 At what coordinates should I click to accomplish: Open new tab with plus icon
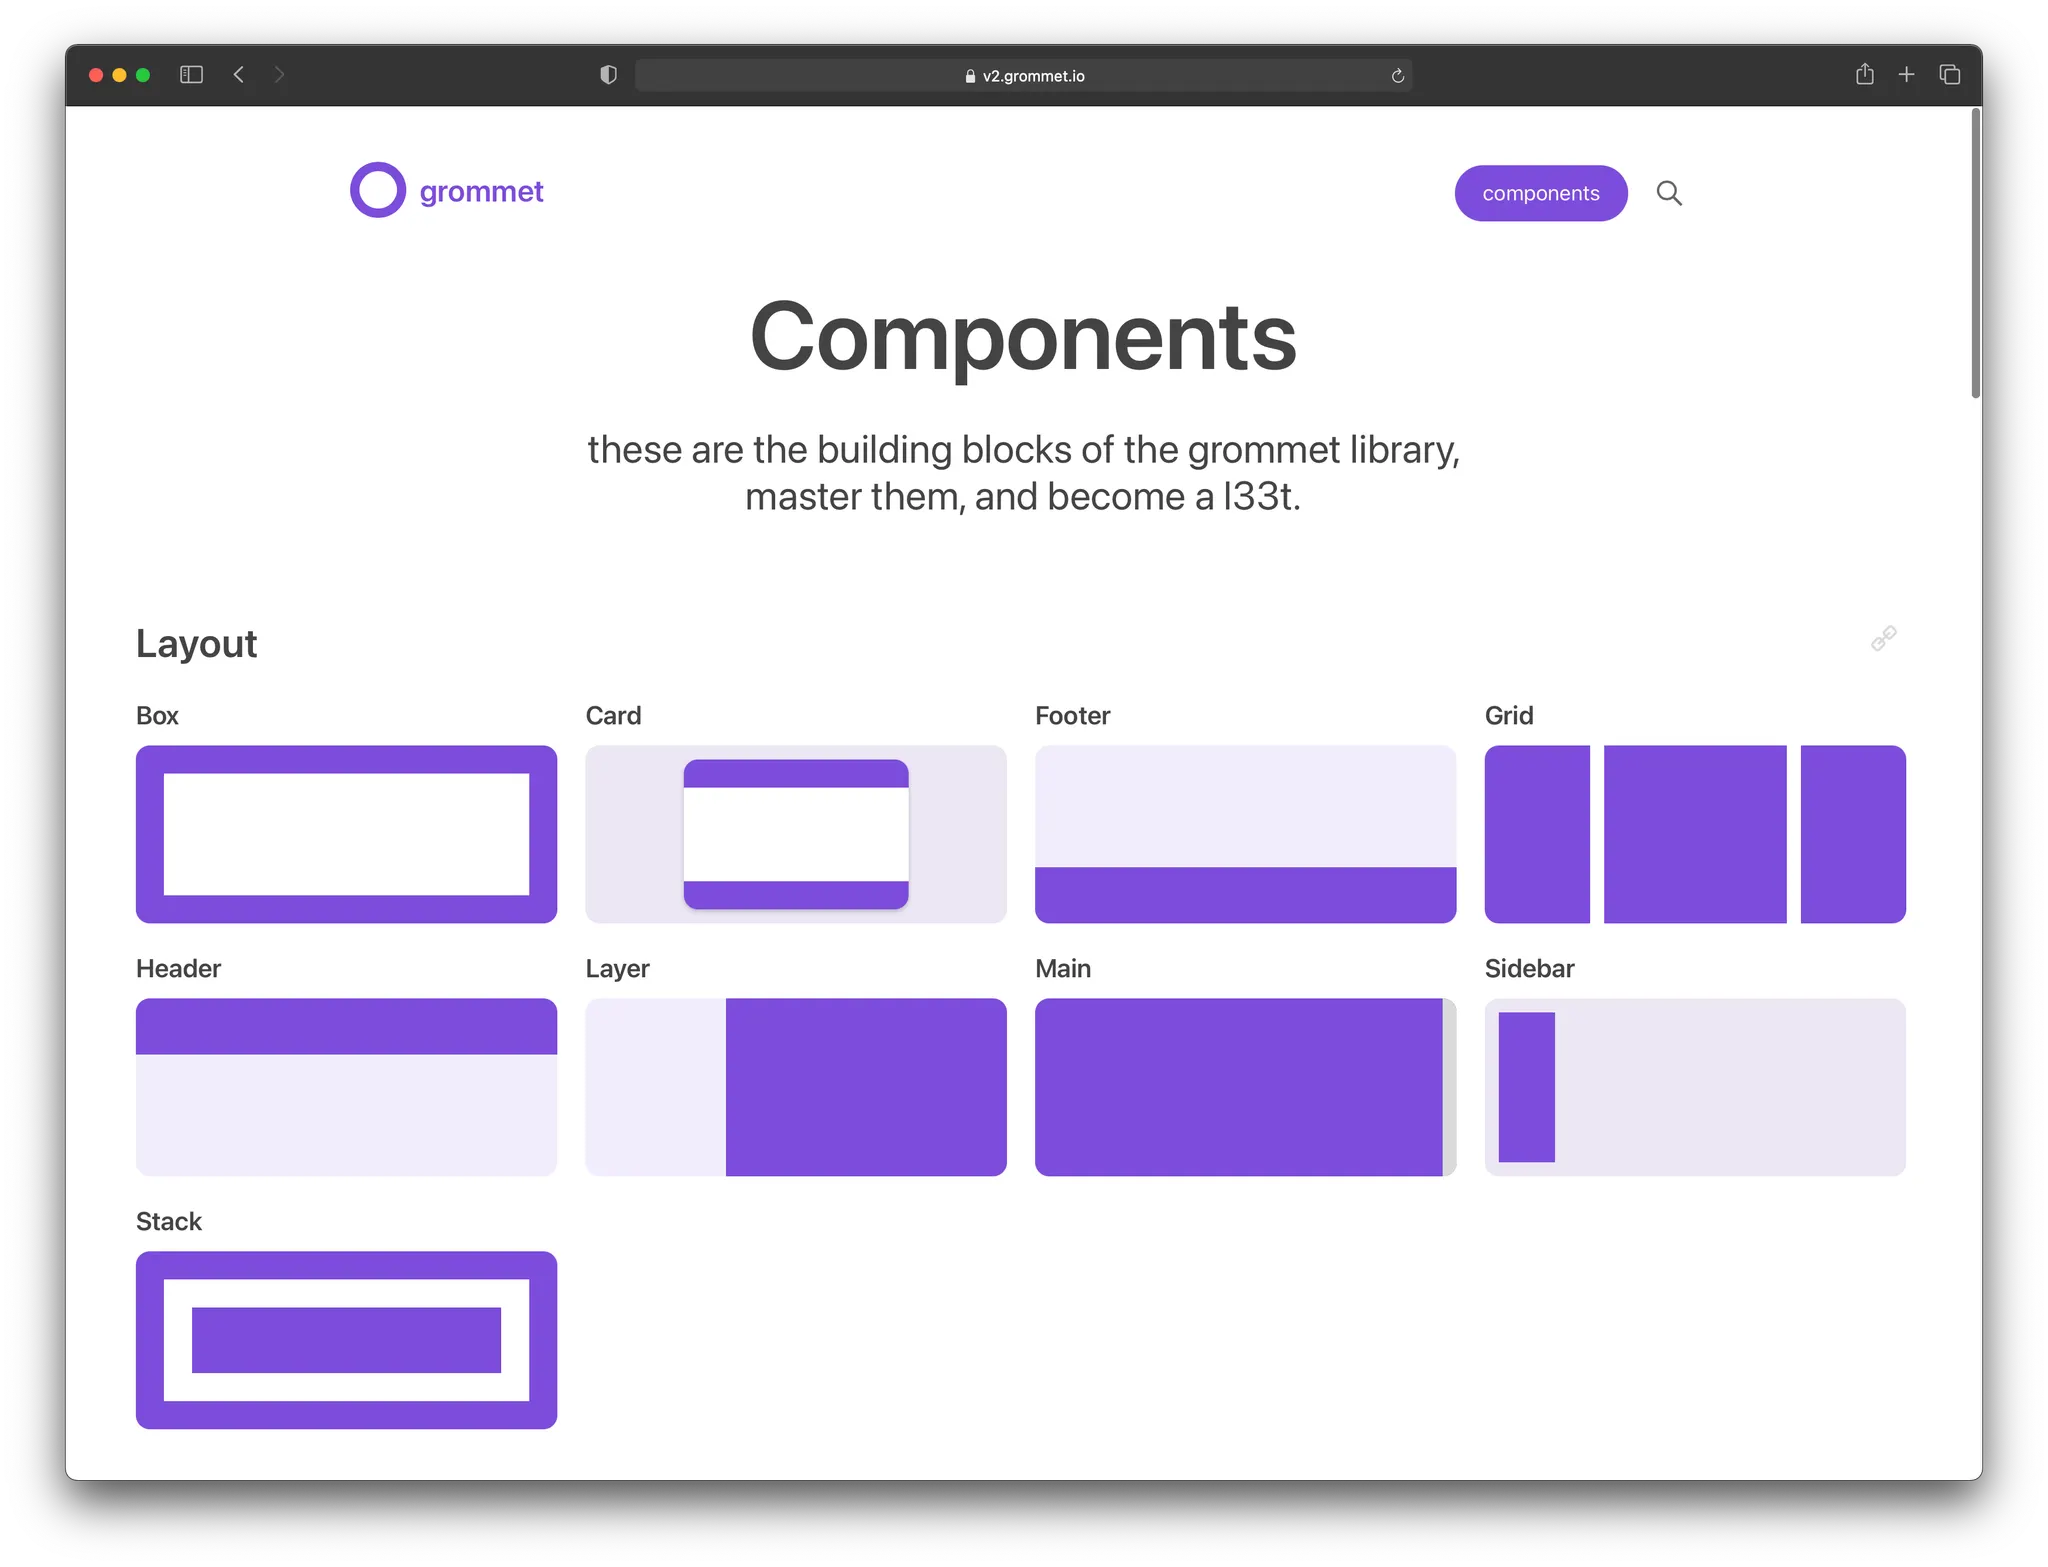coord(1906,75)
